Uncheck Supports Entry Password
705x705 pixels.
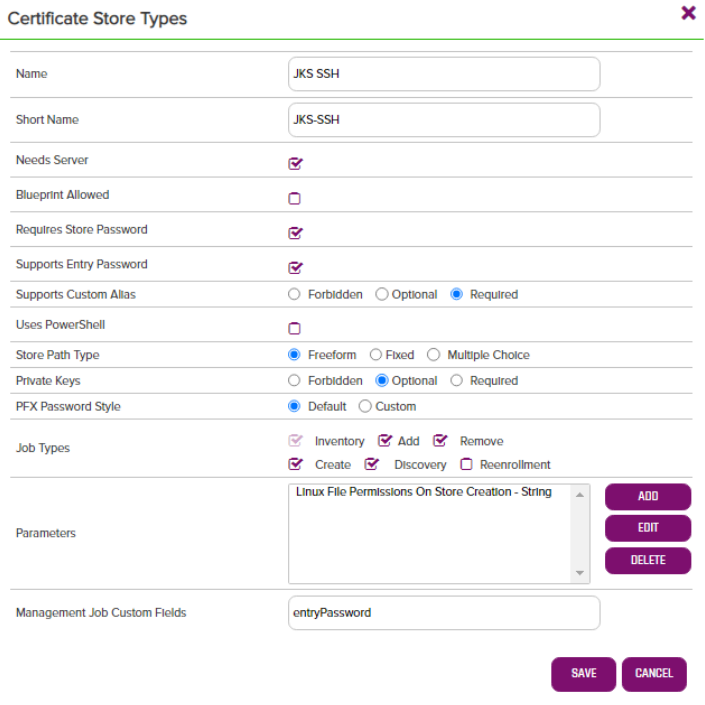click(295, 267)
